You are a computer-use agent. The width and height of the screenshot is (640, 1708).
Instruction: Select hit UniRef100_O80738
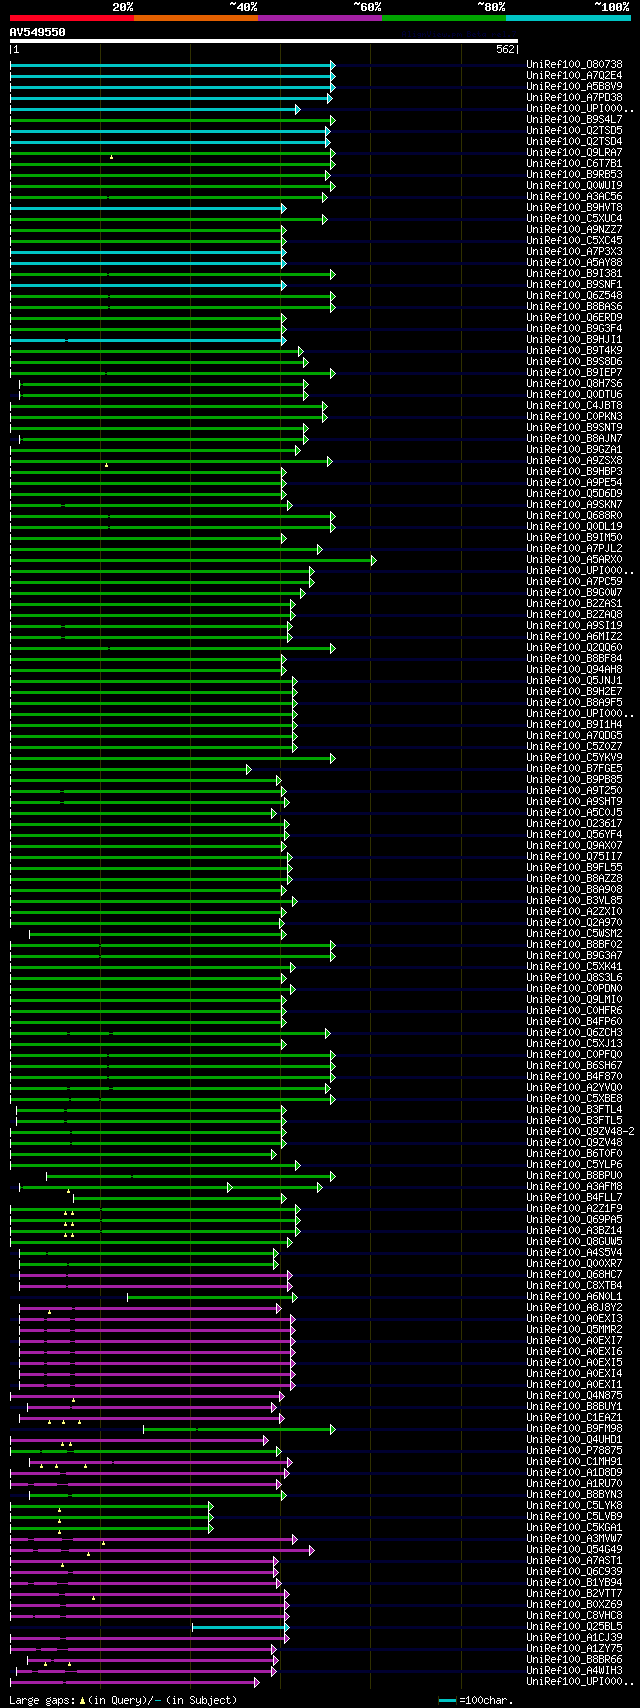pos(574,65)
